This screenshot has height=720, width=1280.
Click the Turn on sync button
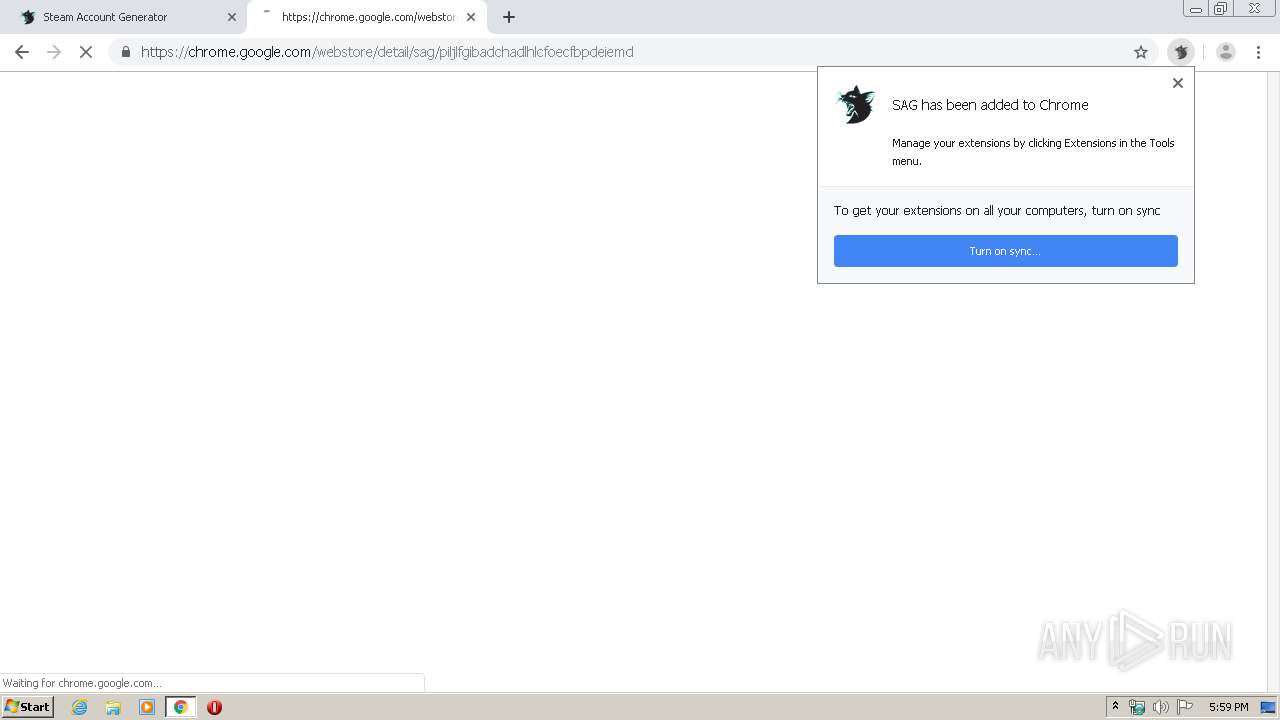(x=1006, y=251)
